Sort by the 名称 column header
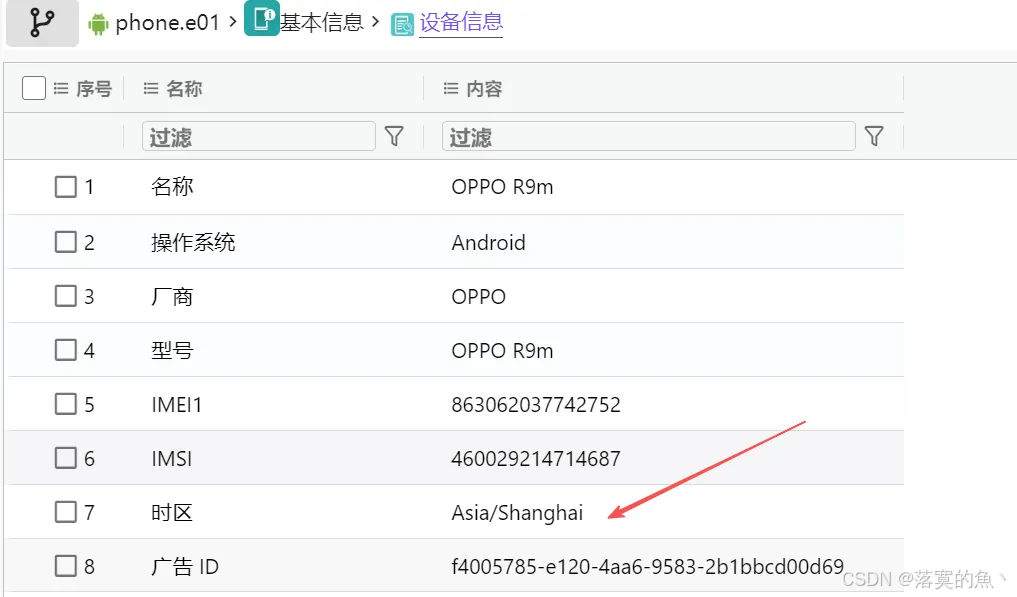The height and width of the screenshot is (597, 1017). pyautogui.click(x=184, y=88)
